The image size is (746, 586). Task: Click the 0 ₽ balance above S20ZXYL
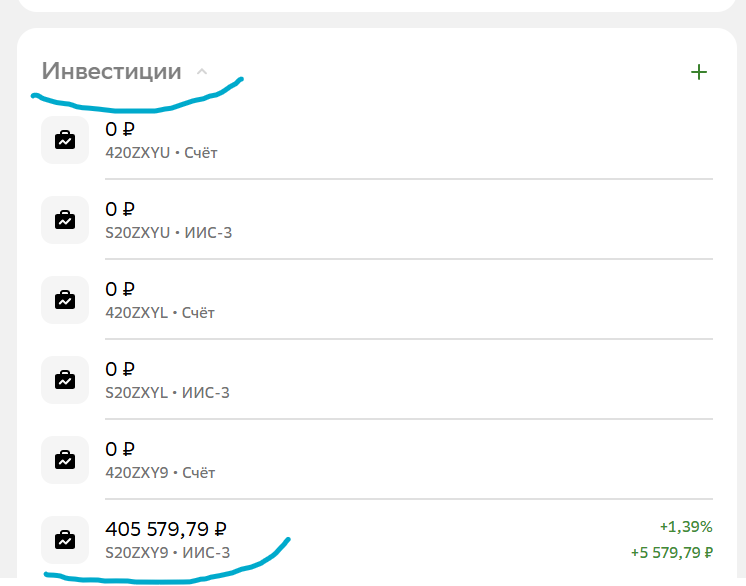tap(120, 369)
